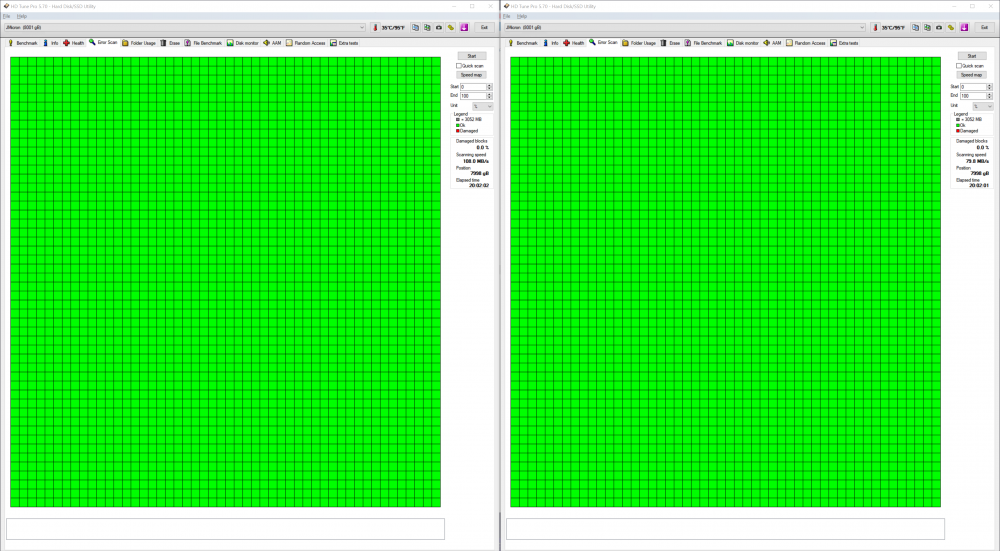Focus Start value field in left window
The height and width of the screenshot is (551, 1000).
coord(473,87)
